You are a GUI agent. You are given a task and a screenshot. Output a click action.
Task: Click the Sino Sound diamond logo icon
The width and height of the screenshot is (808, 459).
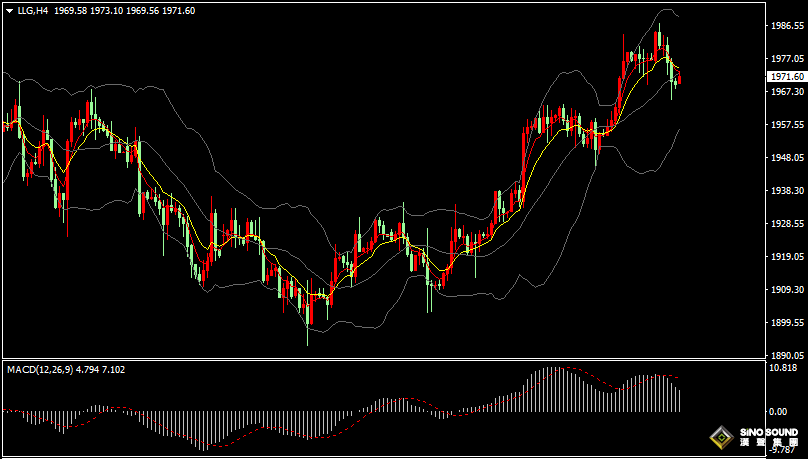point(720,436)
